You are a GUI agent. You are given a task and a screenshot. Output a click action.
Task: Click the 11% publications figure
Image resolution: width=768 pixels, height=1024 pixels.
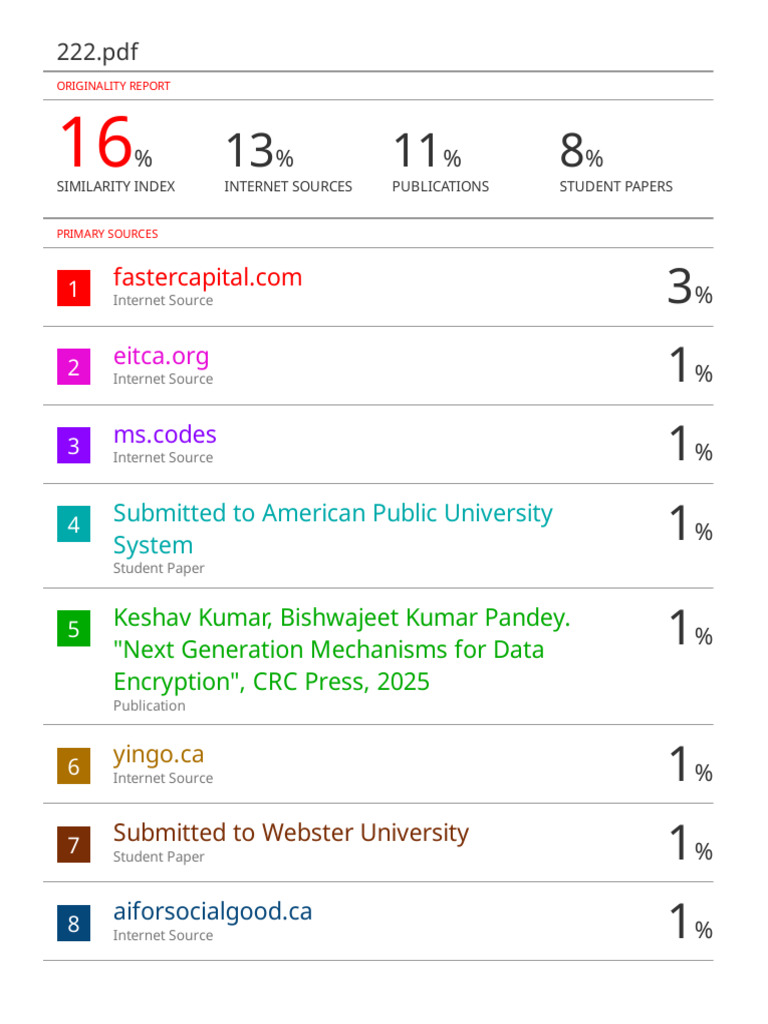pyautogui.click(x=426, y=151)
